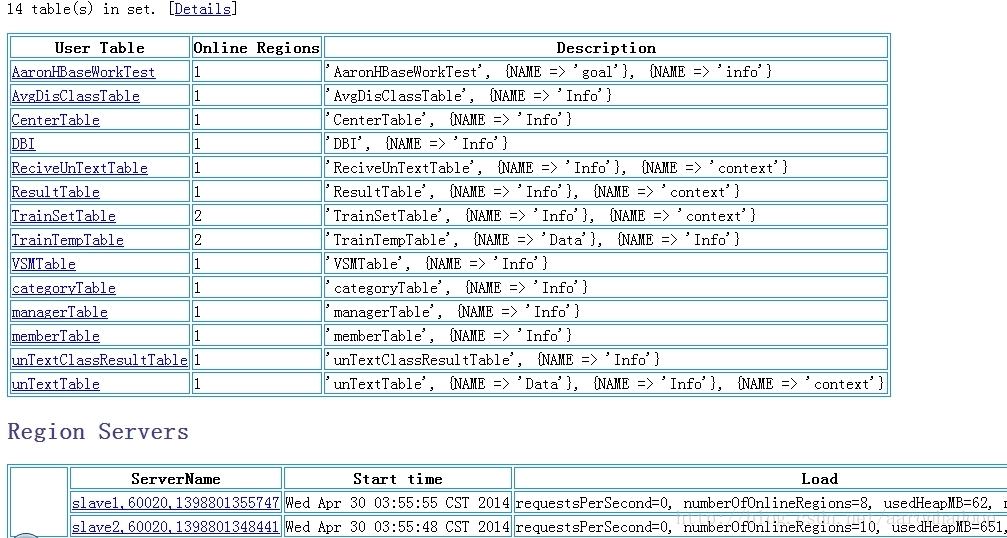Click the Description column header
Image resolution: width=1007 pixels, height=538 pixels.
pyautogui.click(x=606, y=48)
